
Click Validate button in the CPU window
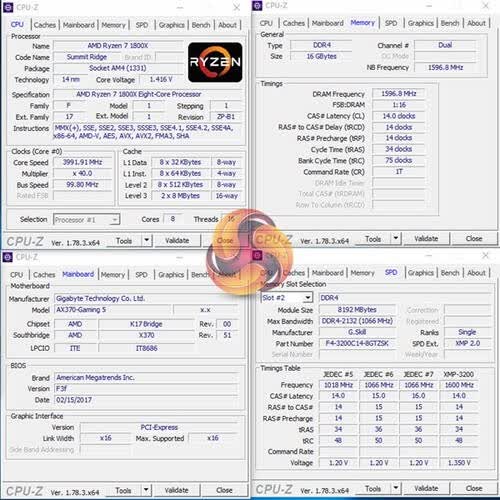[x=177, y=240]
